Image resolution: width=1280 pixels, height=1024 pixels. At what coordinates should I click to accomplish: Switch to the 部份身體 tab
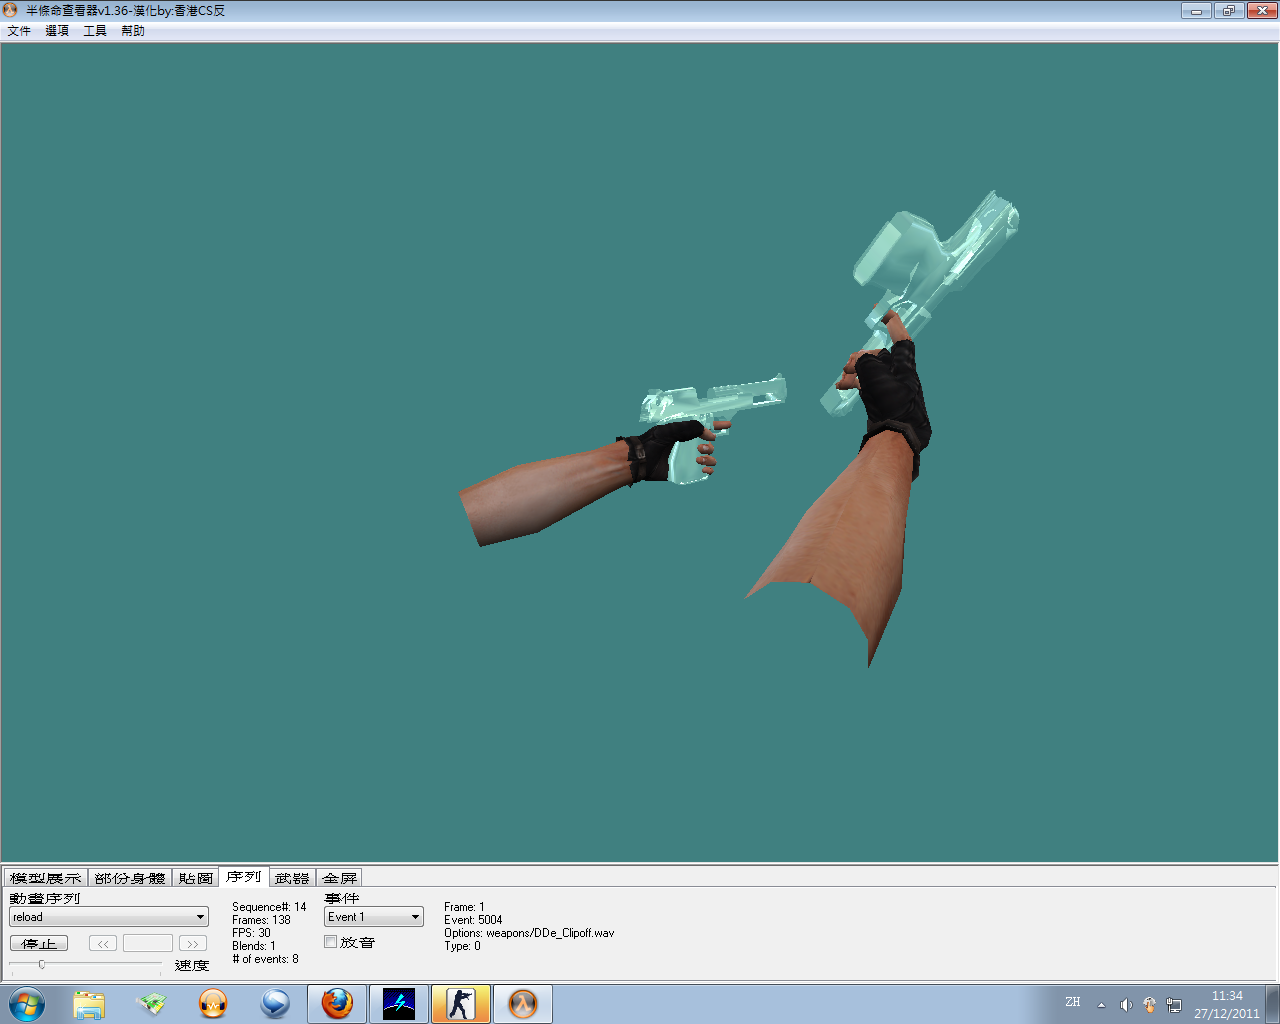(130, 878)
